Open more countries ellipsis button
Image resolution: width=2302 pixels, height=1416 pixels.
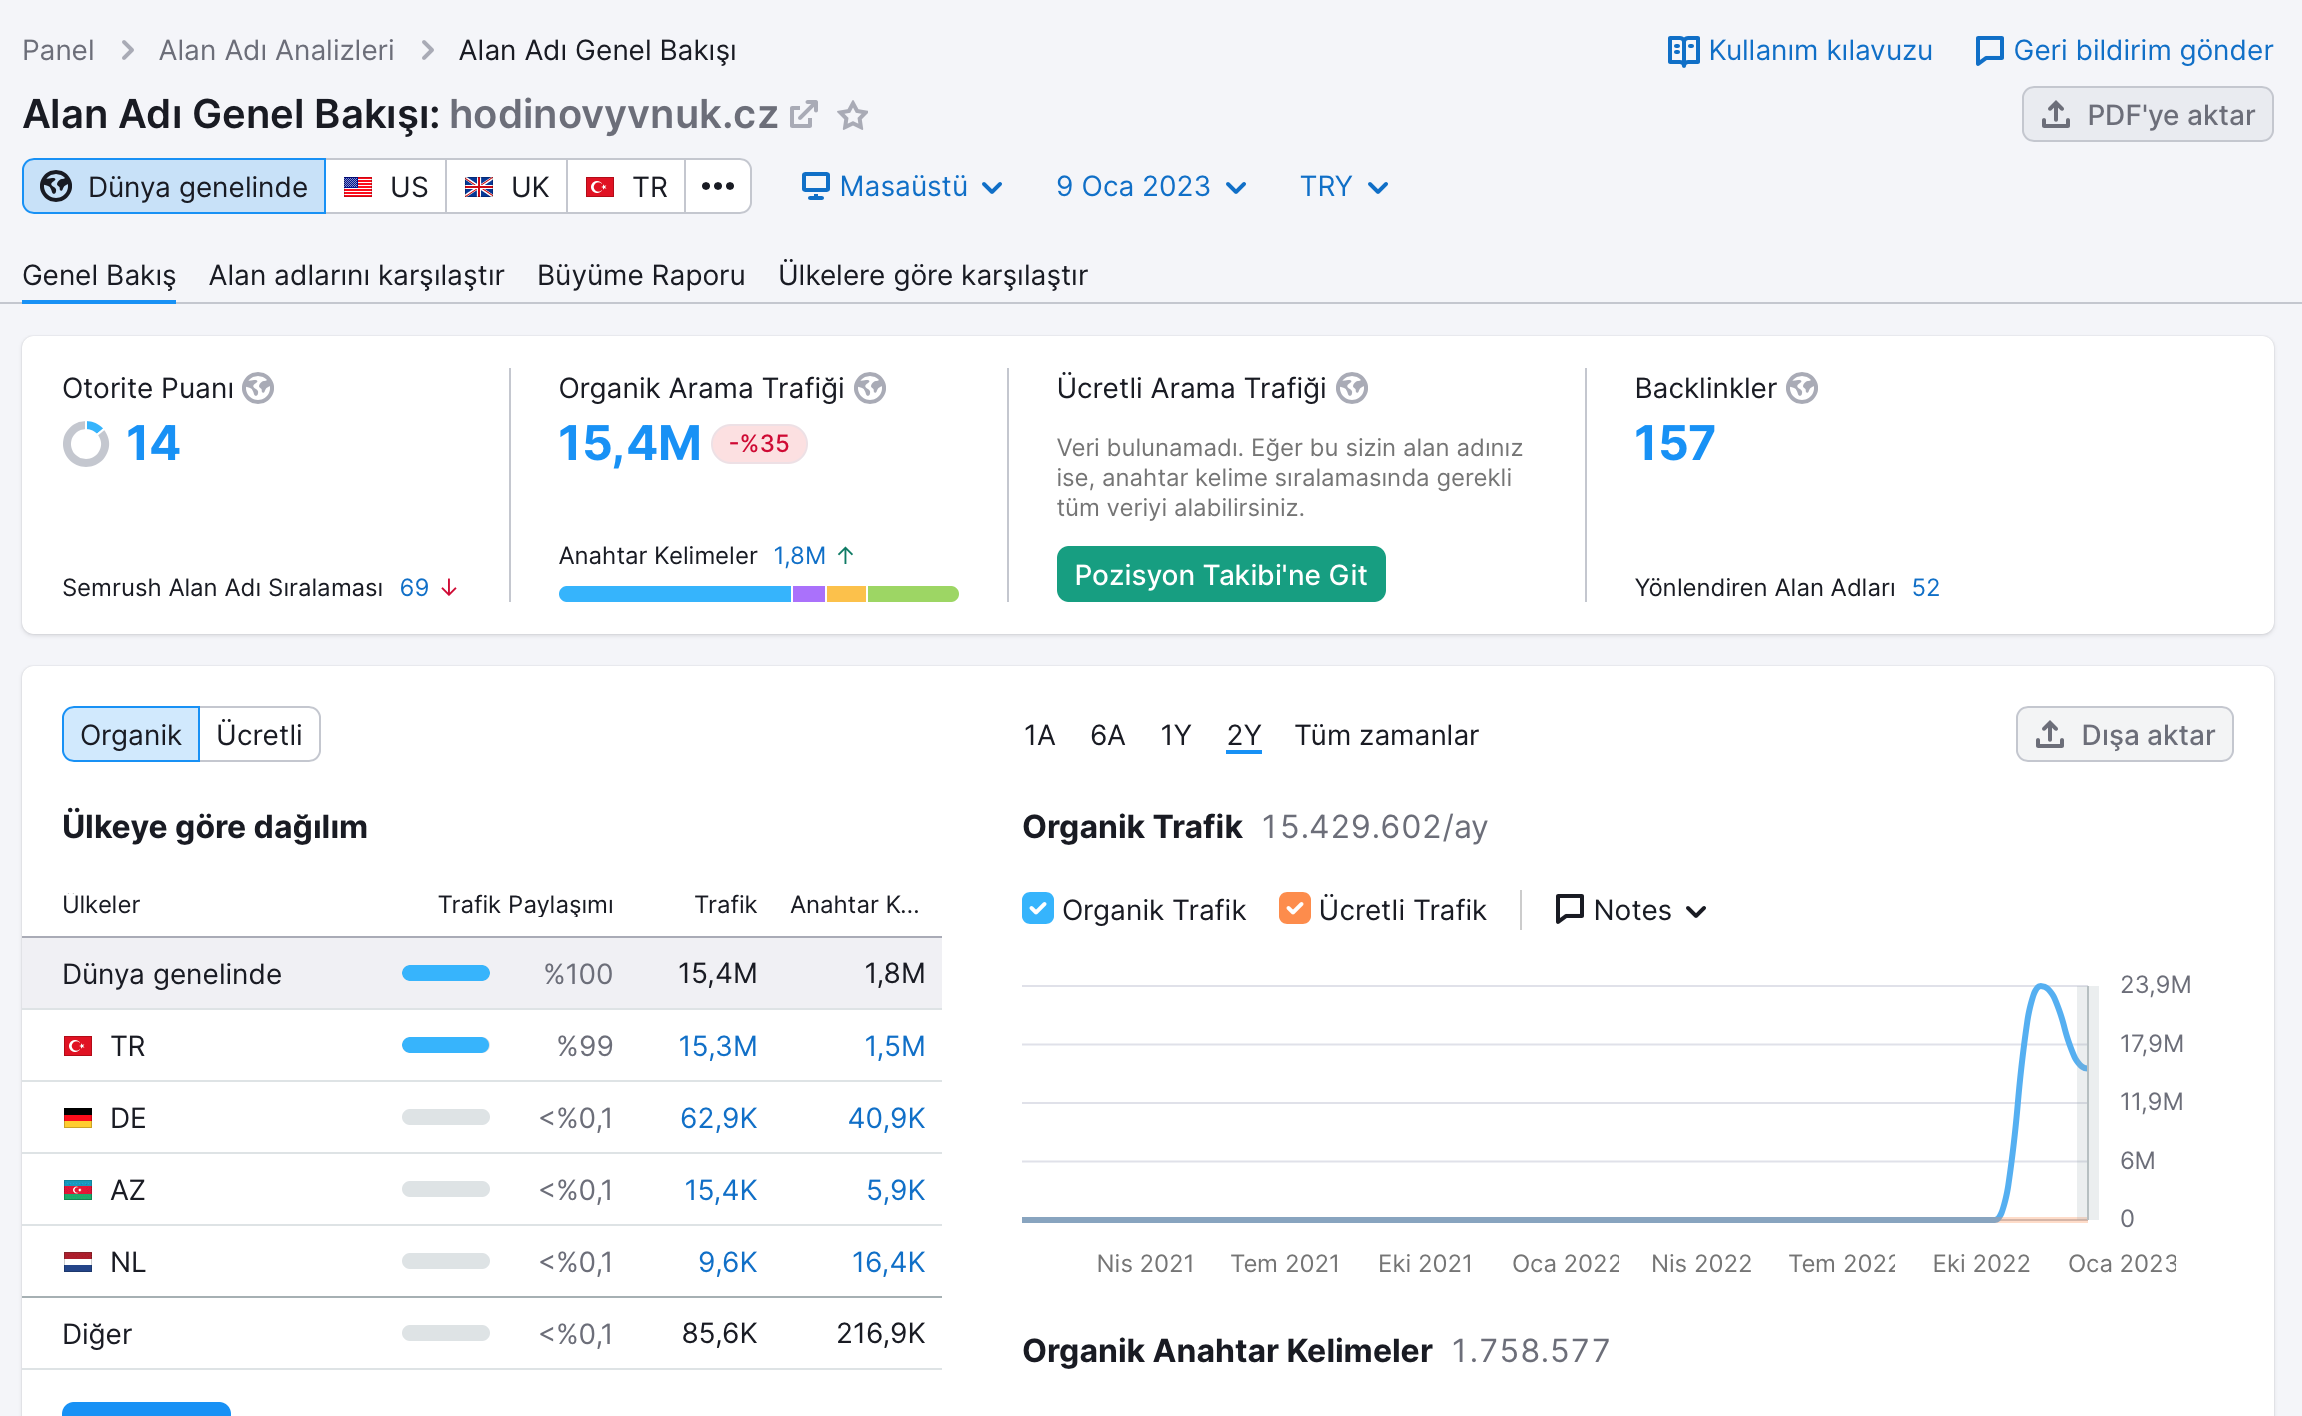pyautogui.click(x=718, y=186)
